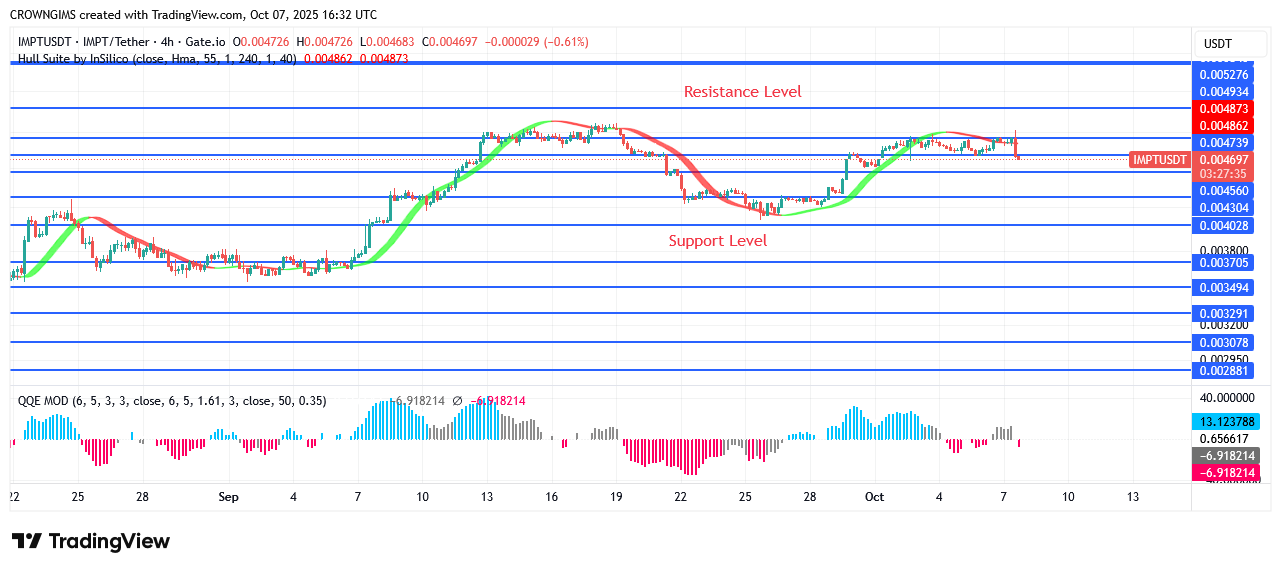1281x571 pixels.
Task: Click the 0.005276 price axis label
Action: pyautogui.click(x=1225, y=75)
